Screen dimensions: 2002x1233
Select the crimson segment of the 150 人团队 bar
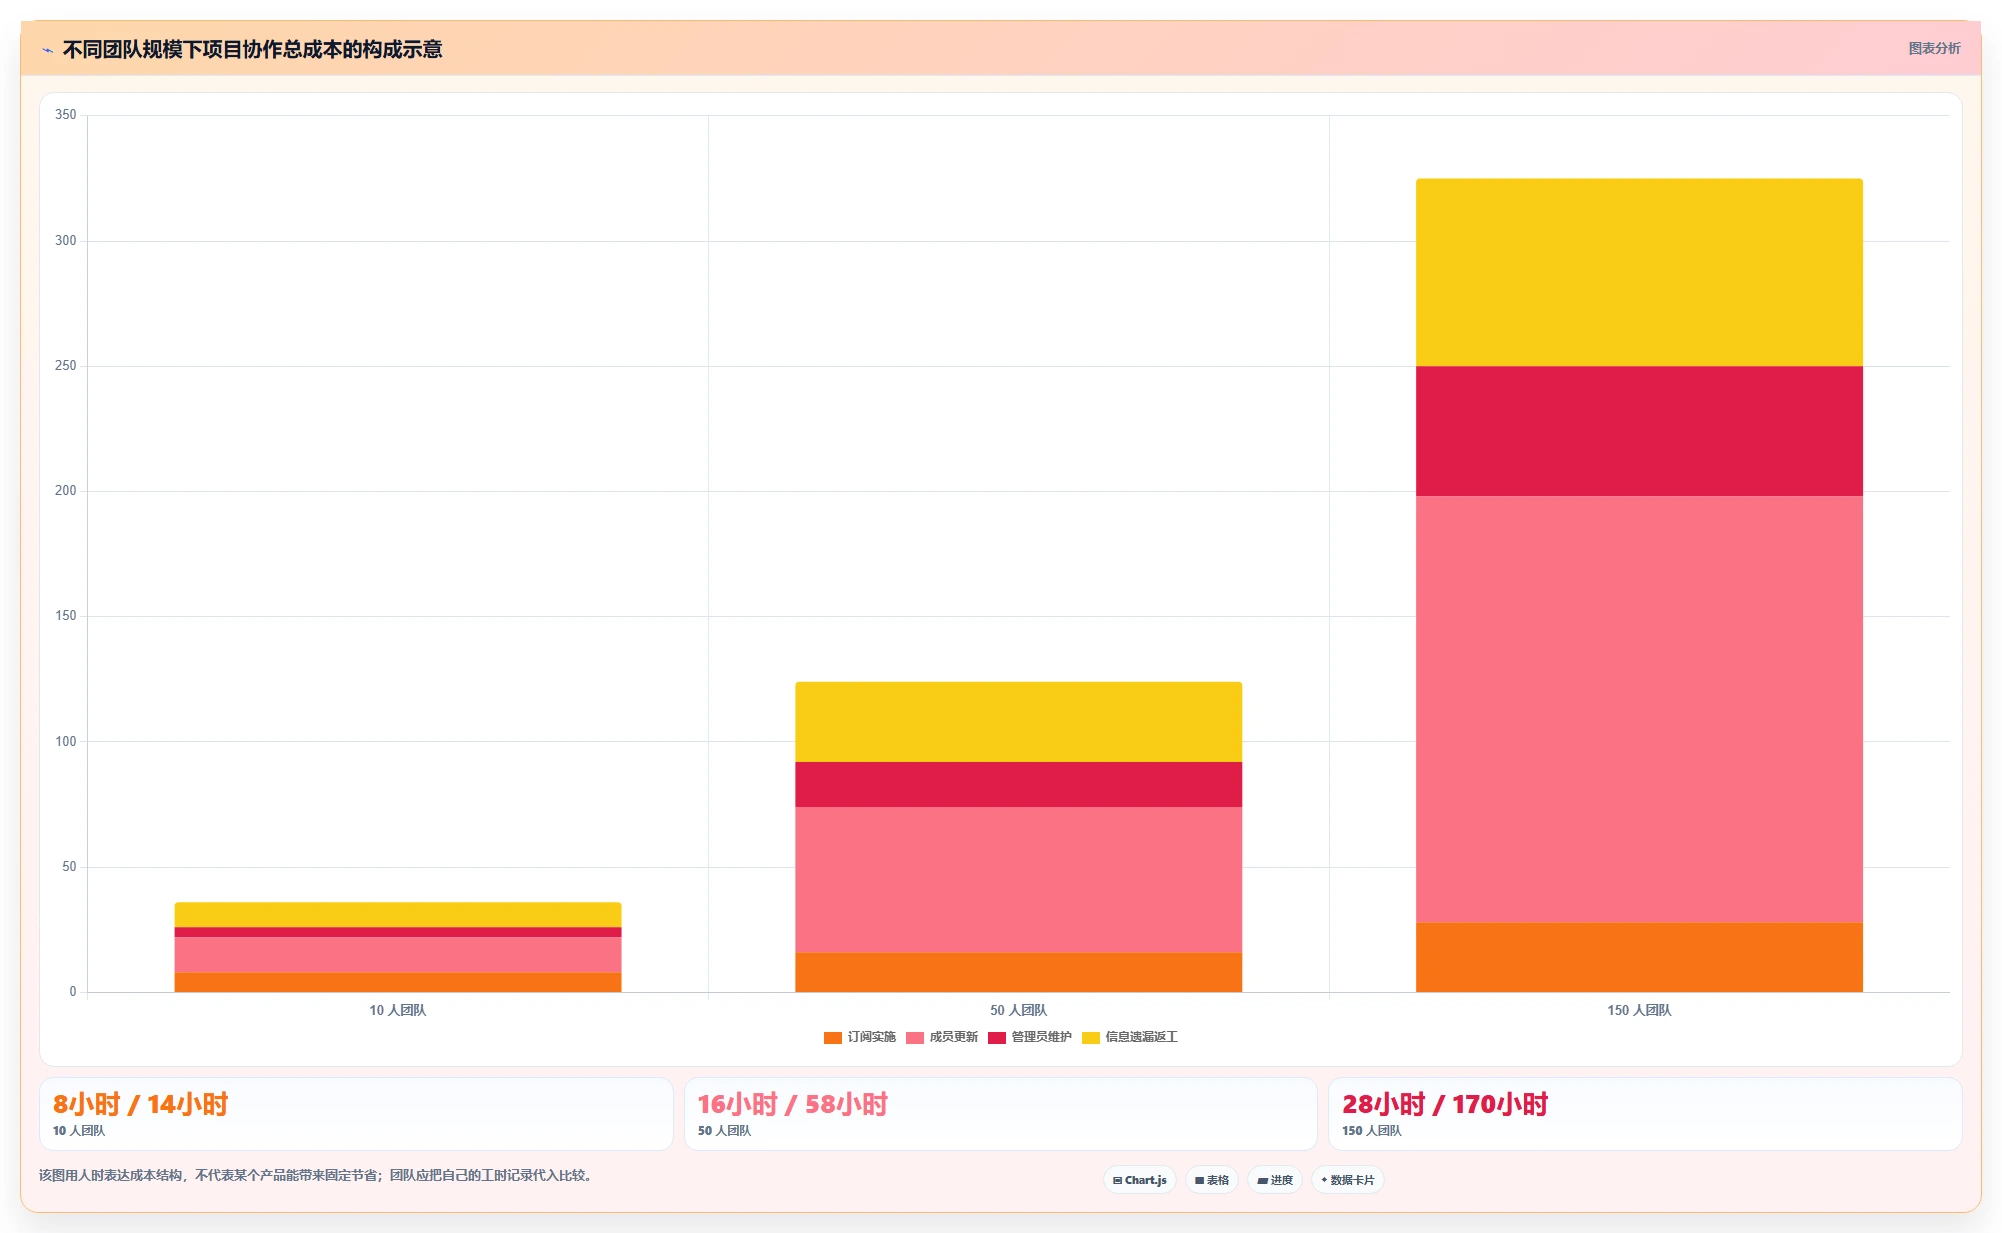[1639, 431]
